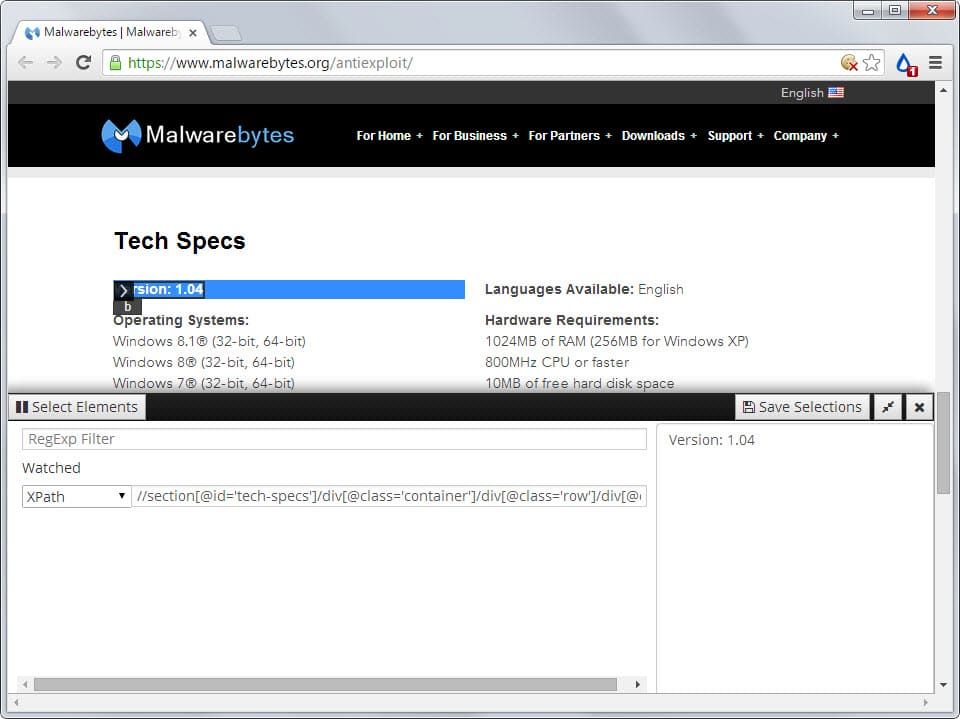The width and height of the screenshot is (960, 719).
Task: Expand the For Home menu
Action: click(389, 136)
